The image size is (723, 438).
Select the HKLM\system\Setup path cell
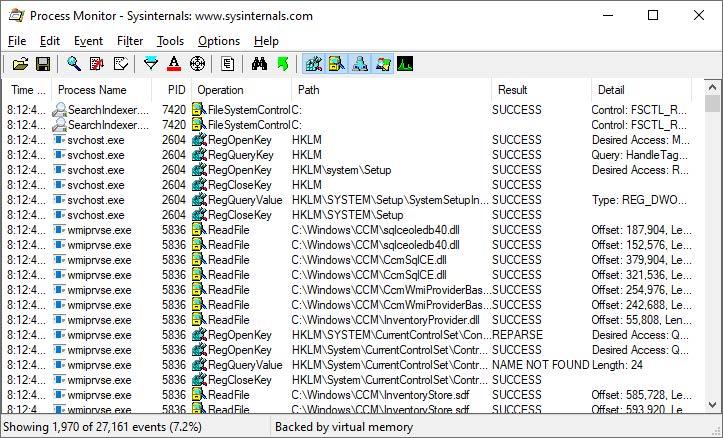point(342,170)
